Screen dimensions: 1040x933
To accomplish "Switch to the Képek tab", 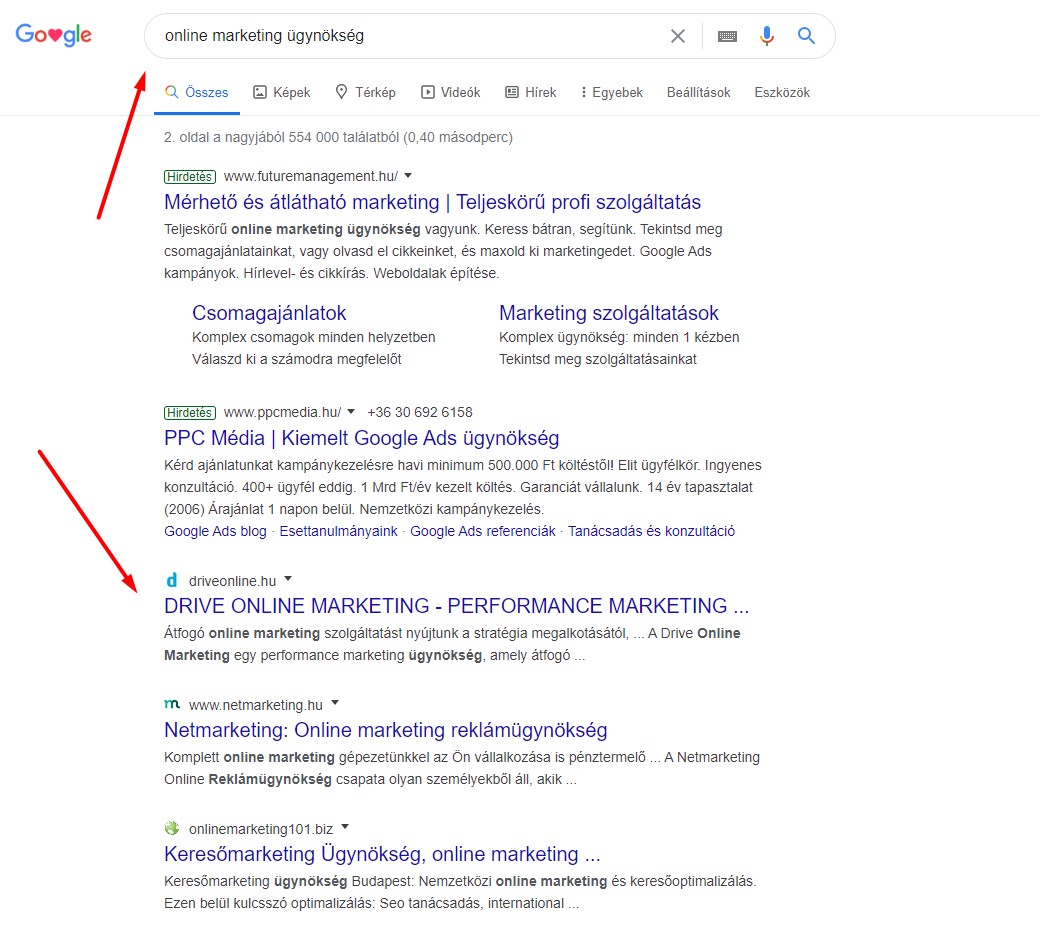I will click(282, 92).
